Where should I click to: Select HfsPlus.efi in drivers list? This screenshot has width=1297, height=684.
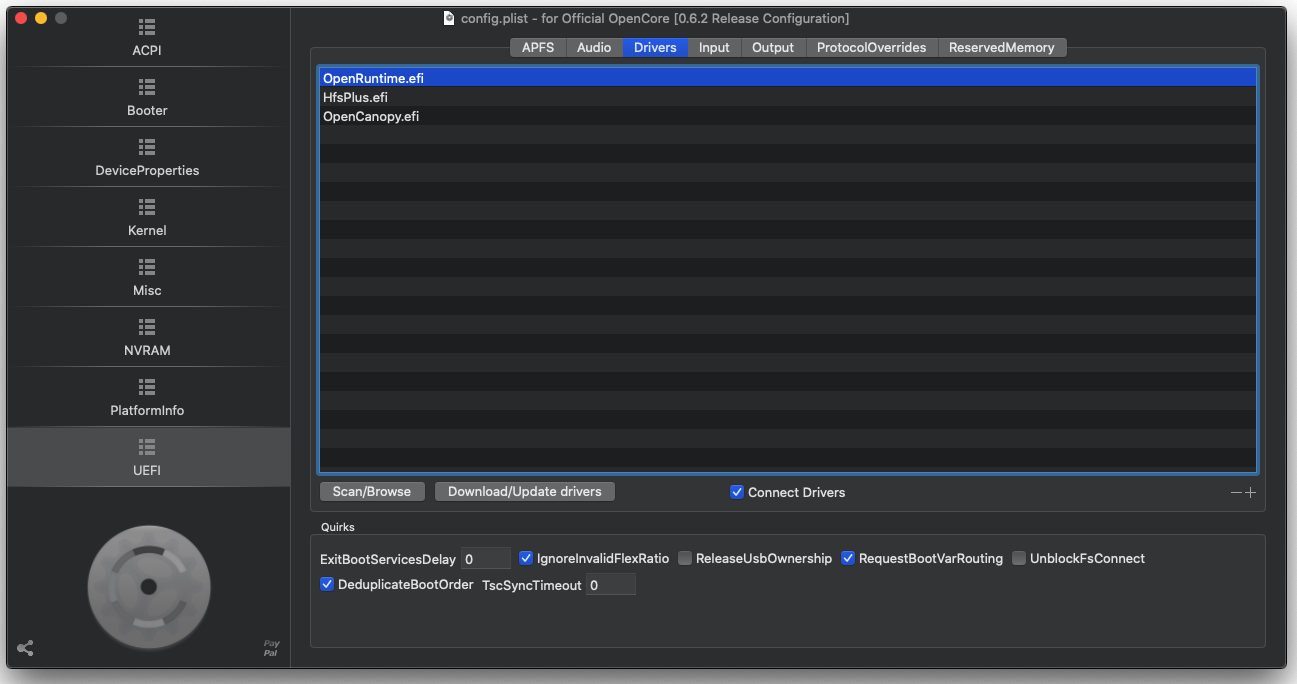[355, 97]
